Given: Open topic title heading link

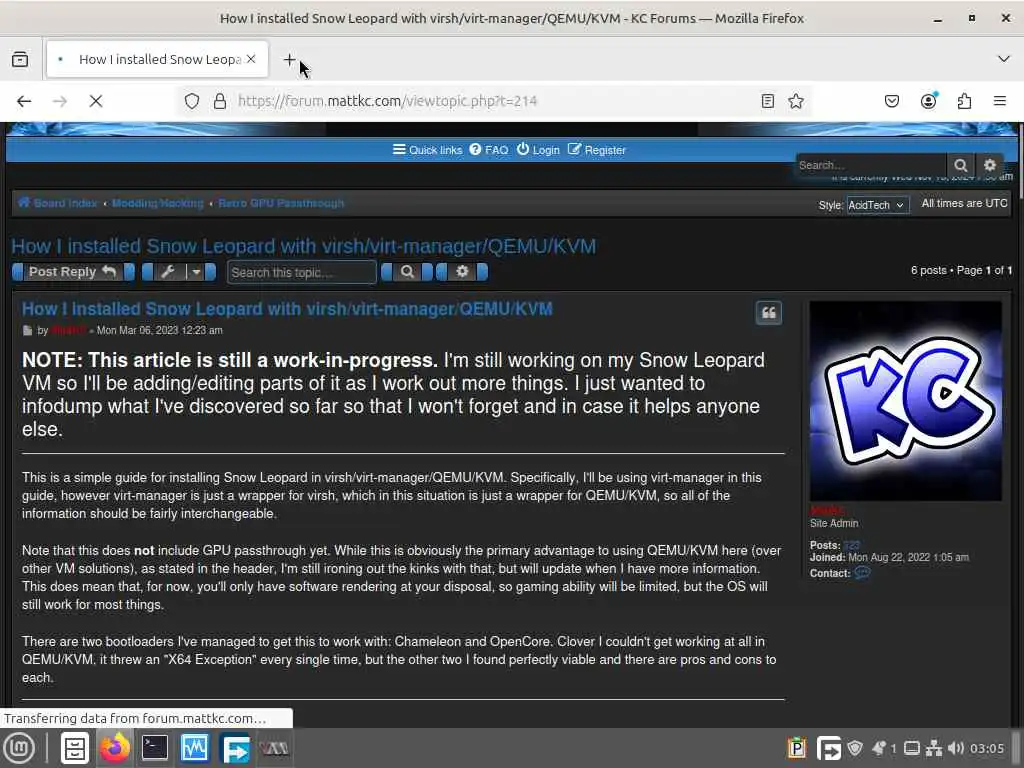Looking at the screenshot, I should pos(304,246).
